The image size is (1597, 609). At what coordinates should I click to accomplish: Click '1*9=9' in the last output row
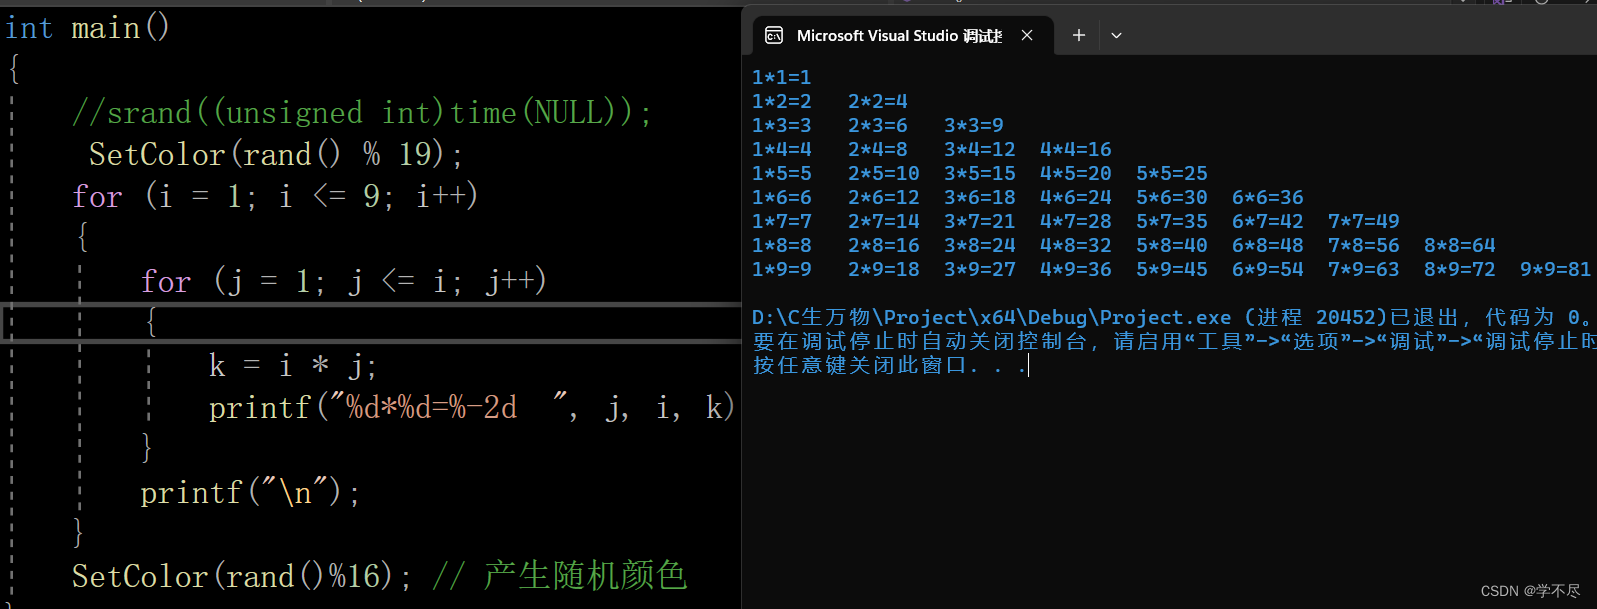tap(782, 269)
